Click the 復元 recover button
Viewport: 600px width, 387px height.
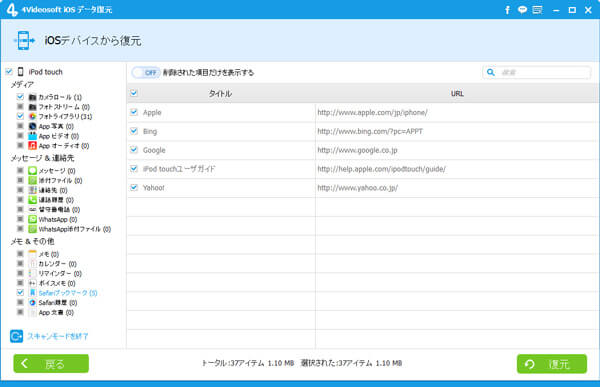(x=552, y=364)
